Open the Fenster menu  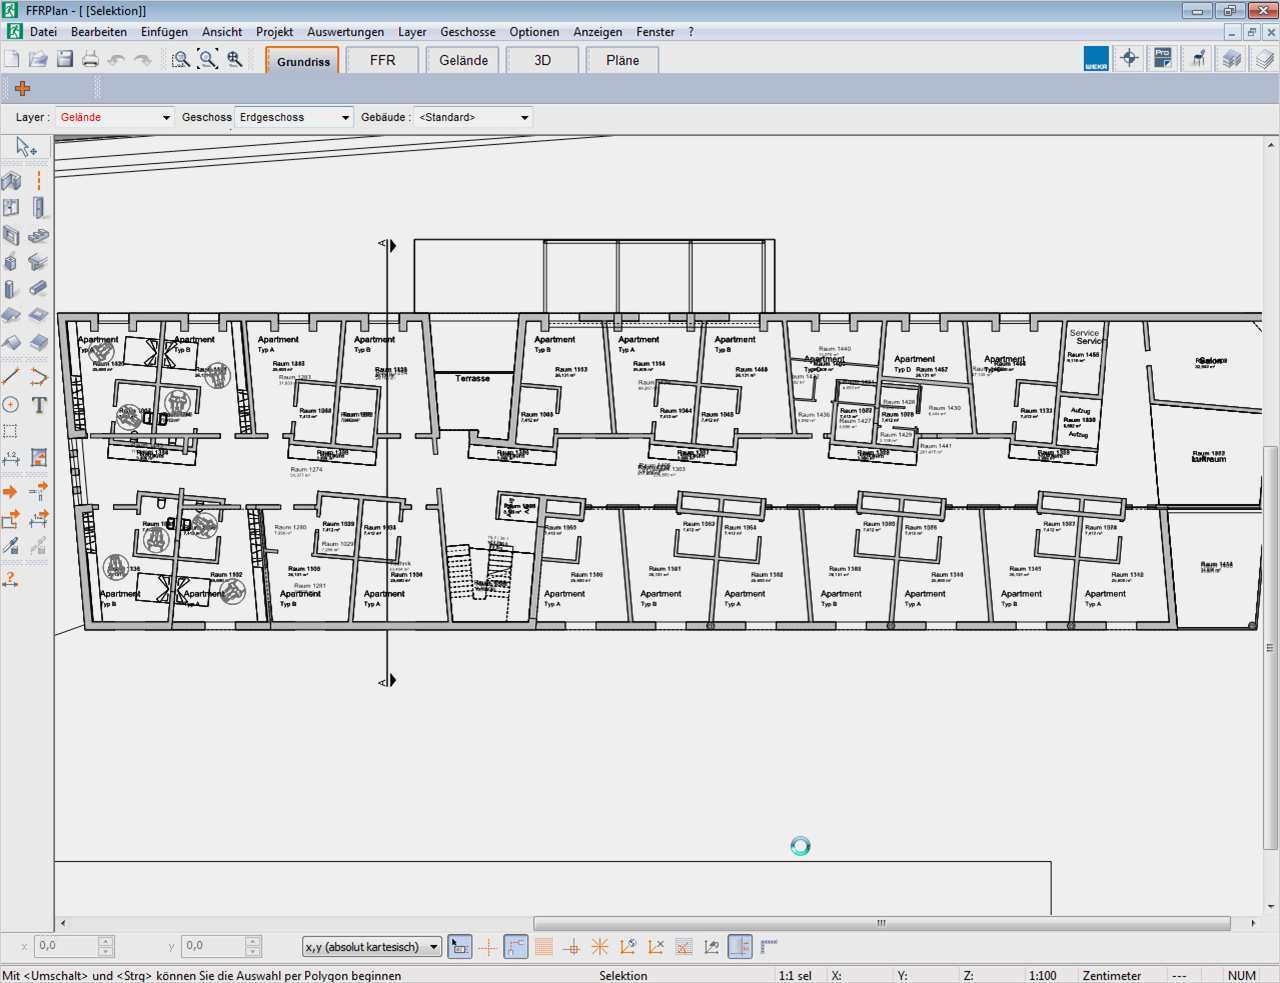coord(655,32)
